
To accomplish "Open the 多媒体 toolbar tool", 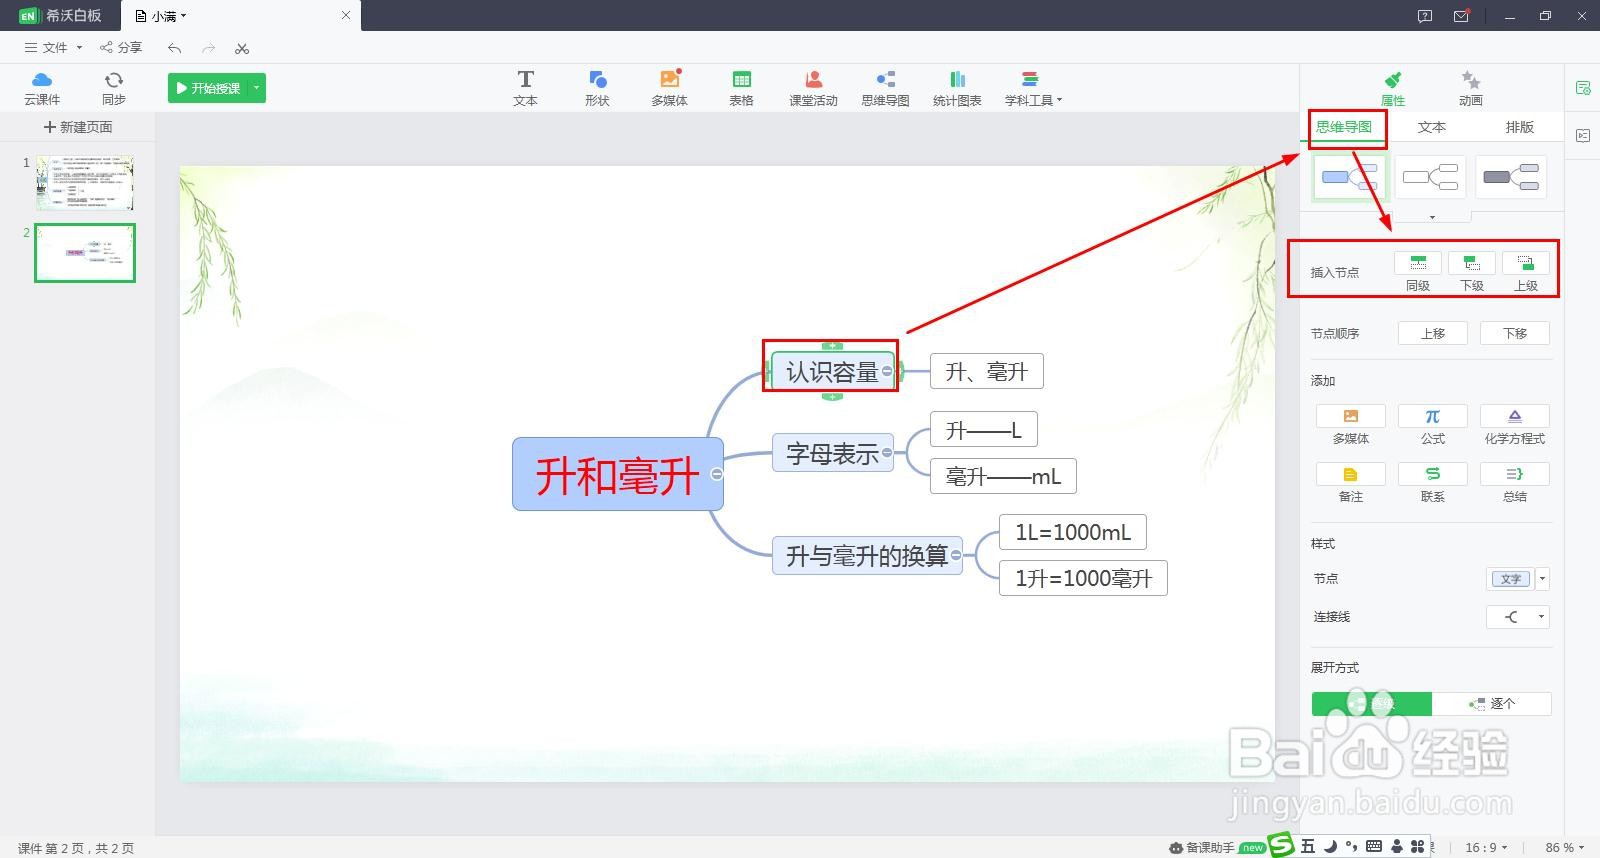I will click(x=669, y=88).
